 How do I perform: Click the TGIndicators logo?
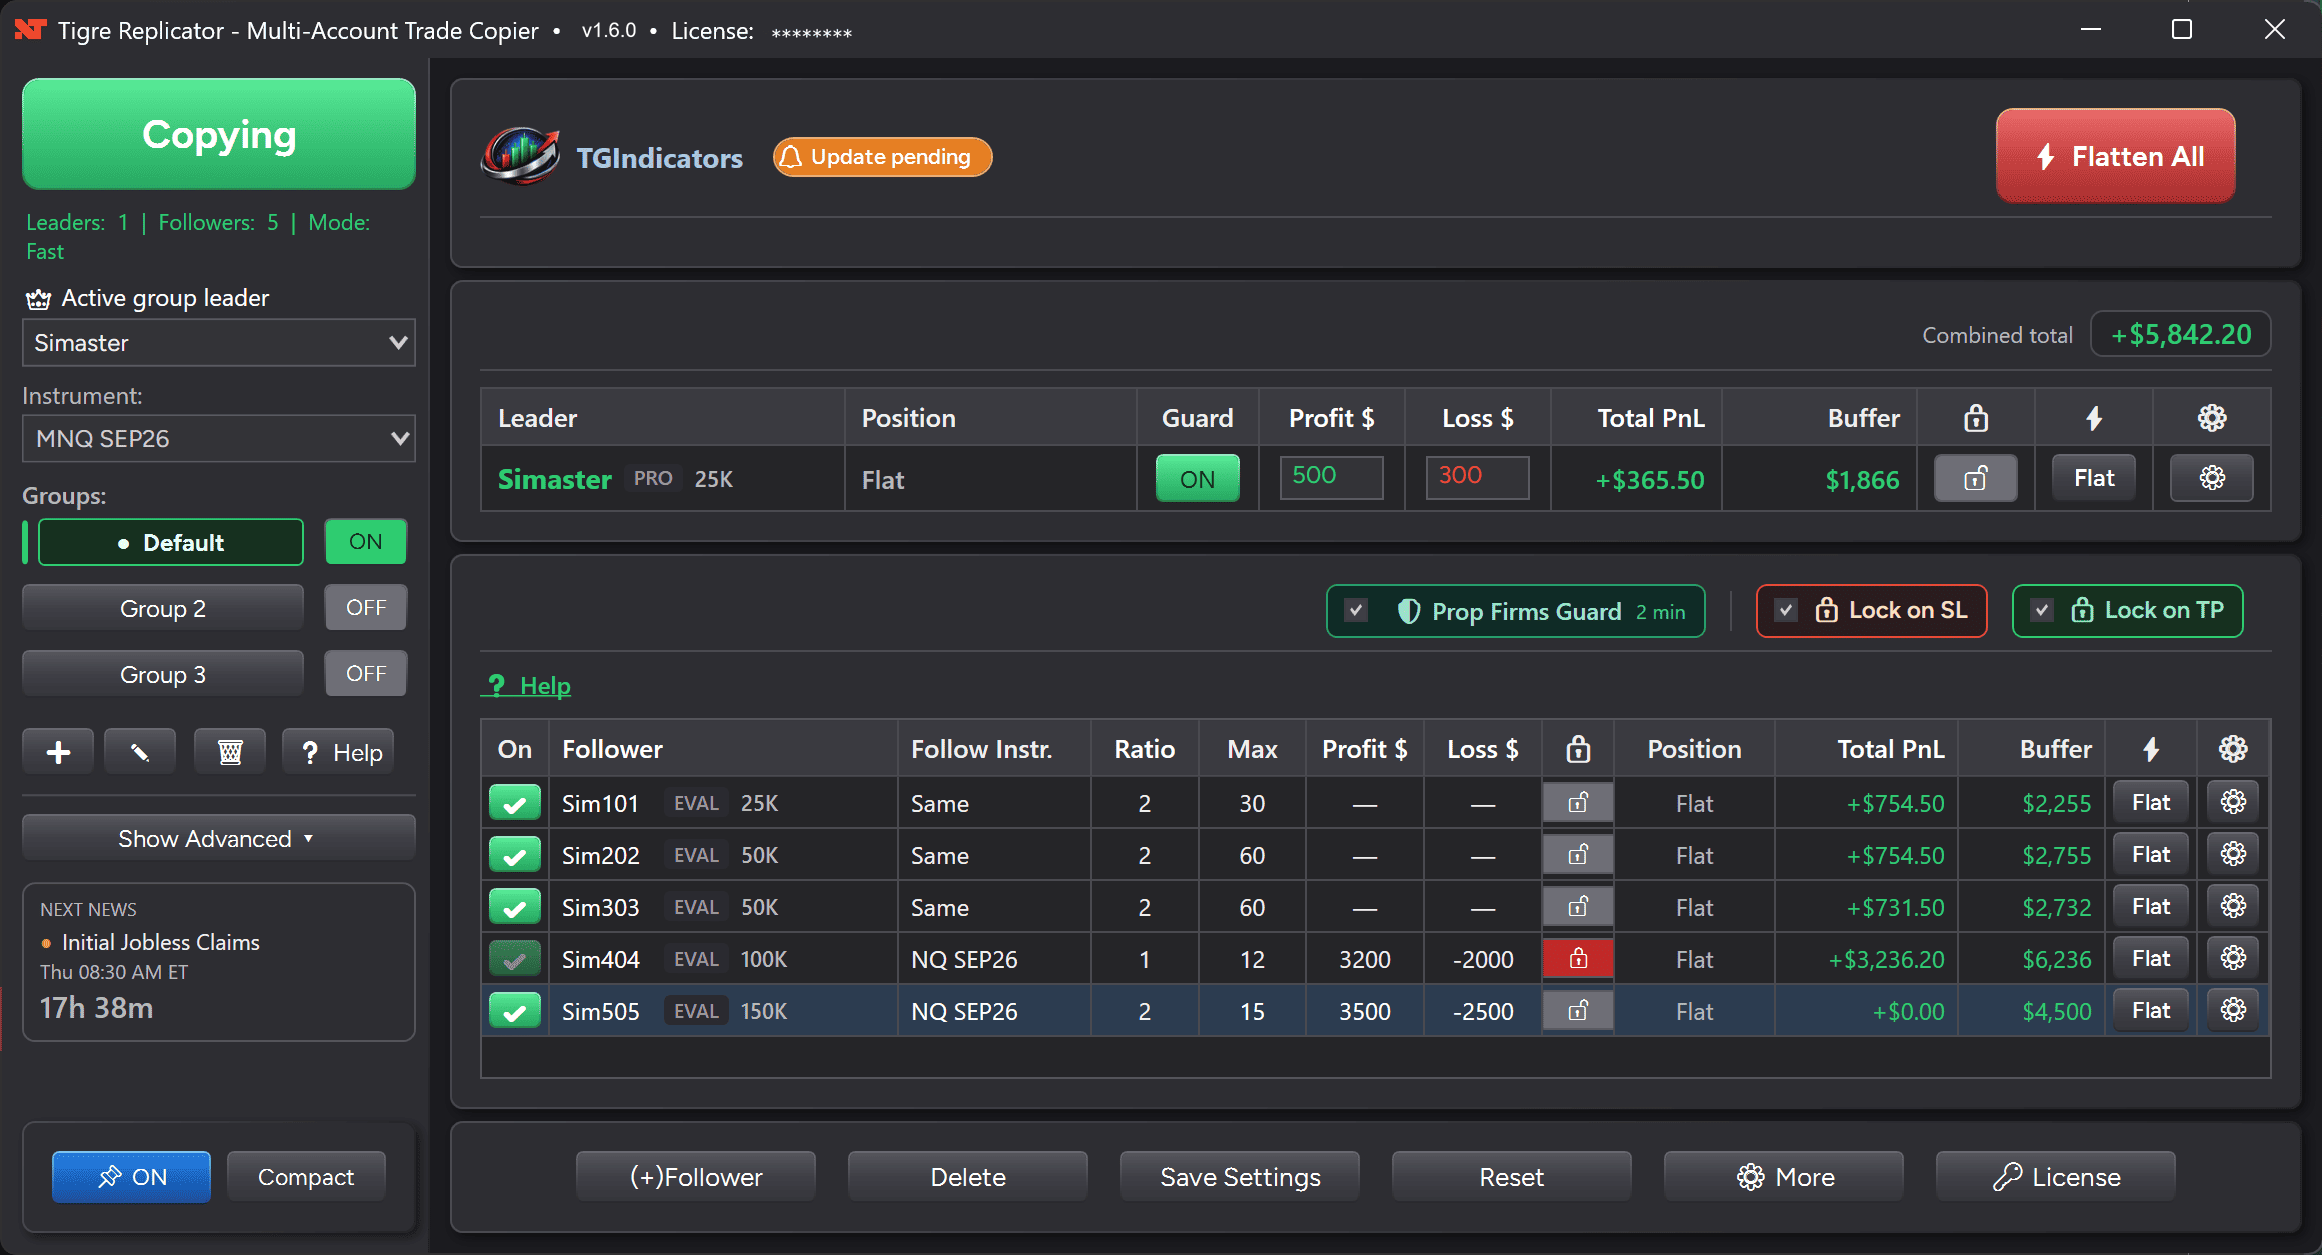[x=520, y=156]
